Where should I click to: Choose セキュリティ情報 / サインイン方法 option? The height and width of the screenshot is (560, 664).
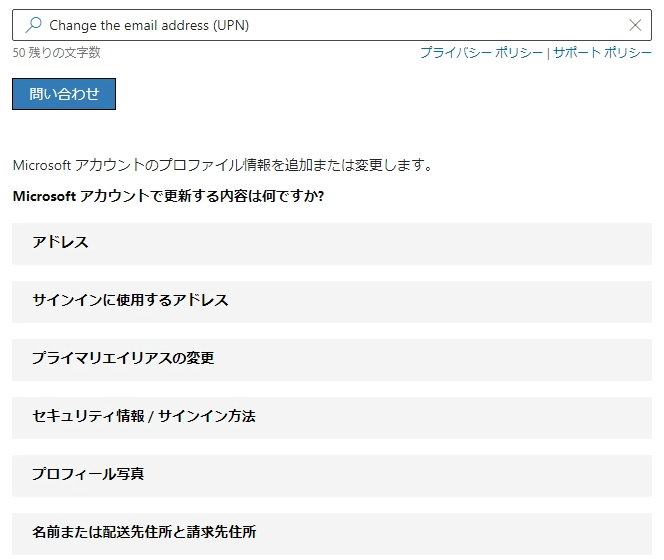(332, 418)
